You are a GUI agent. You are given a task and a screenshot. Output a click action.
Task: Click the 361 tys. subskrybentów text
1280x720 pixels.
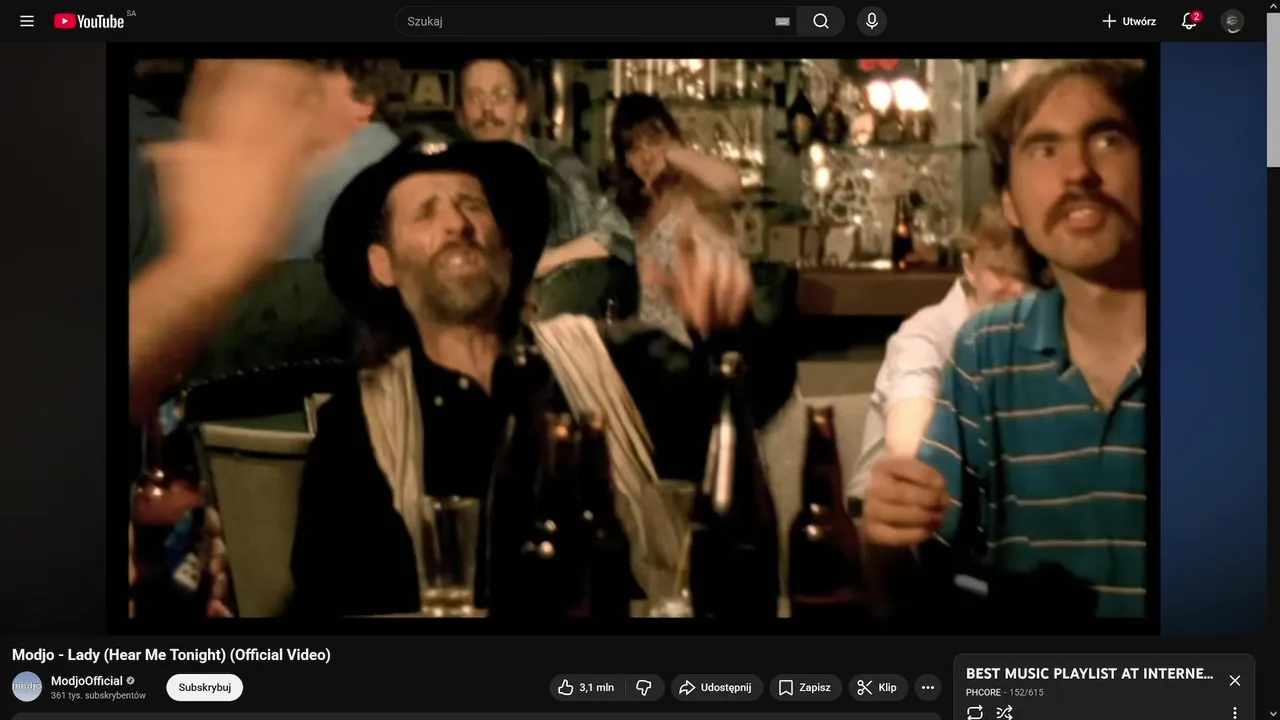pos(98,695)
